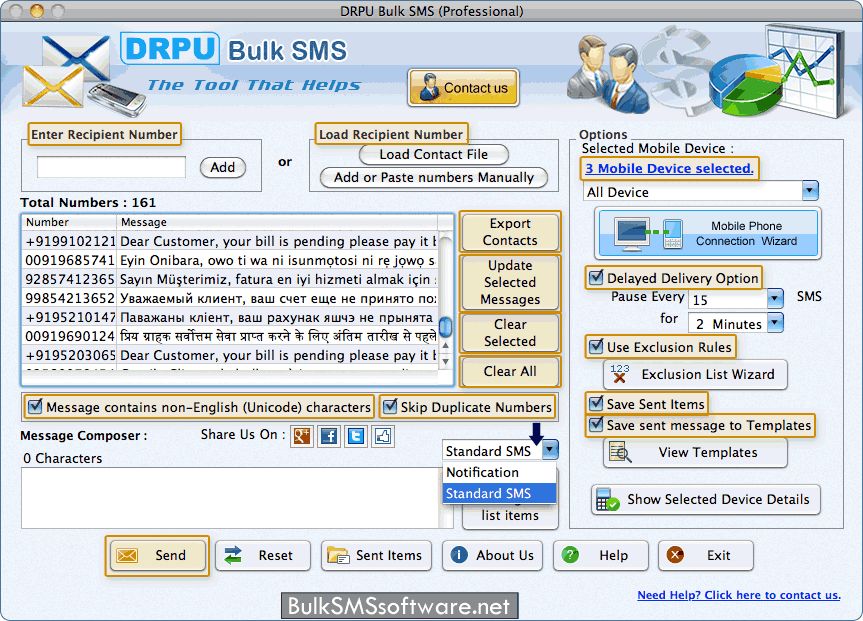Screen dimensions: 863x621
Task: Click Export Contacts
Action: (x=510, y=232)
